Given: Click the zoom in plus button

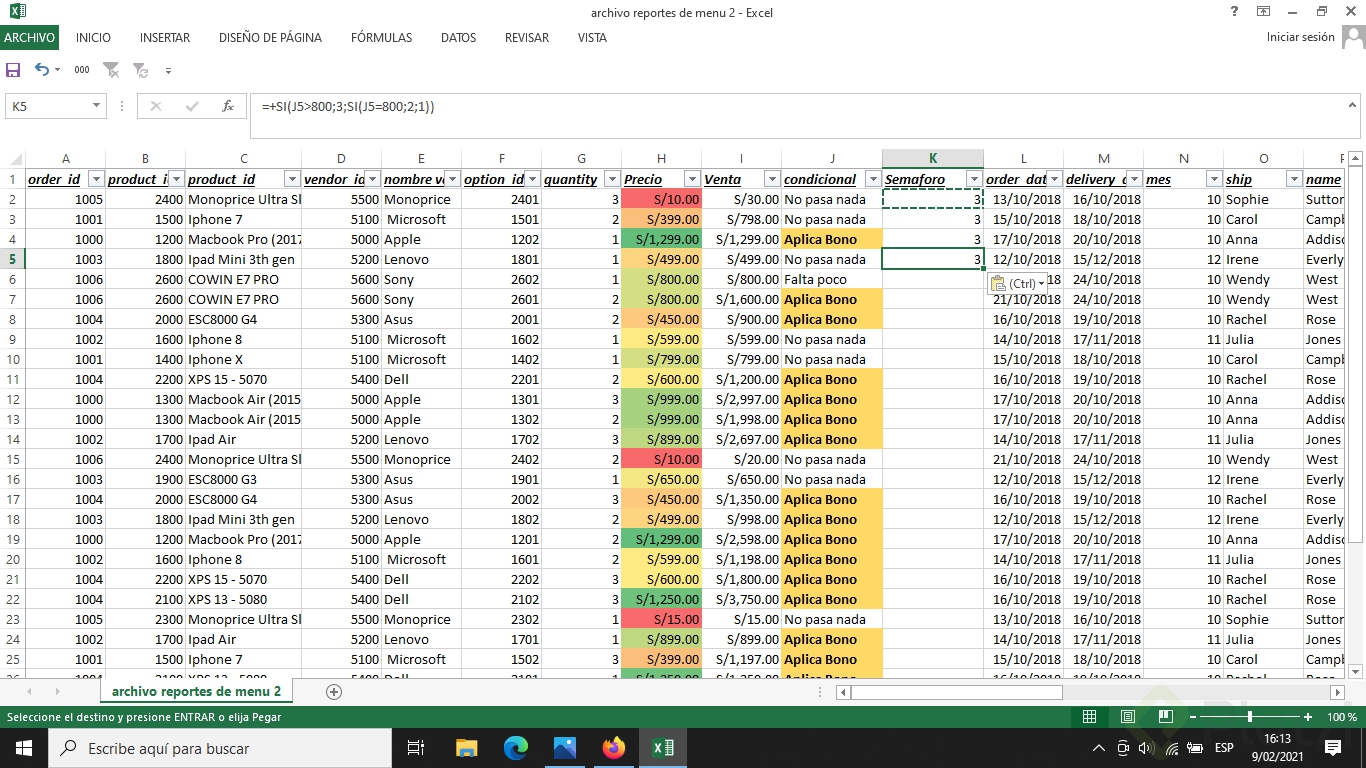Looking at the screenshot, I should pyautogui.click(x=1308, y=717).
